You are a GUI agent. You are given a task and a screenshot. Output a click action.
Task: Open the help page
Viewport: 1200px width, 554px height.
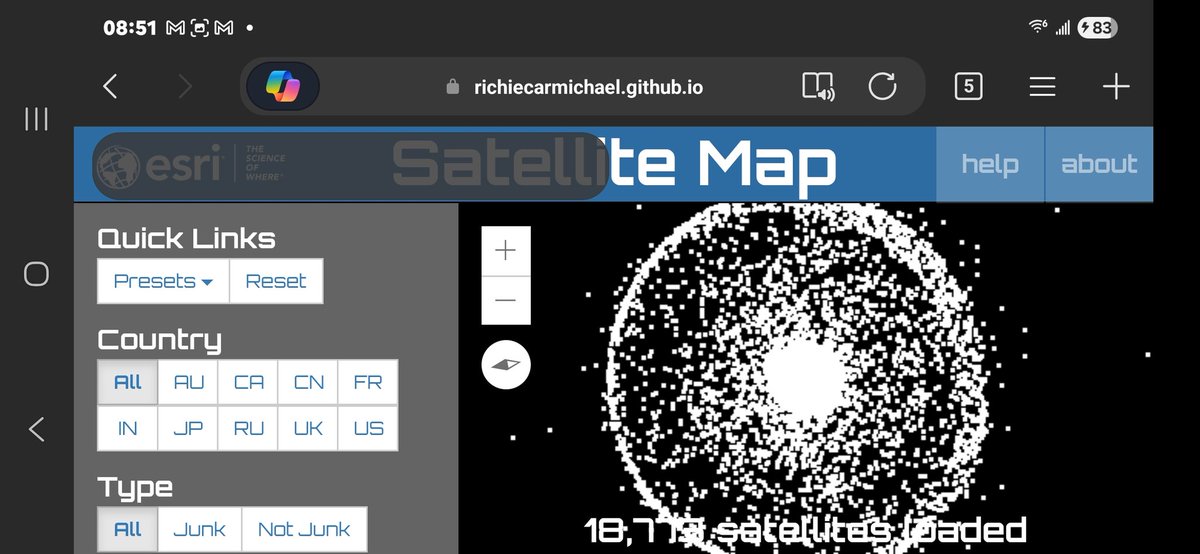990,164
